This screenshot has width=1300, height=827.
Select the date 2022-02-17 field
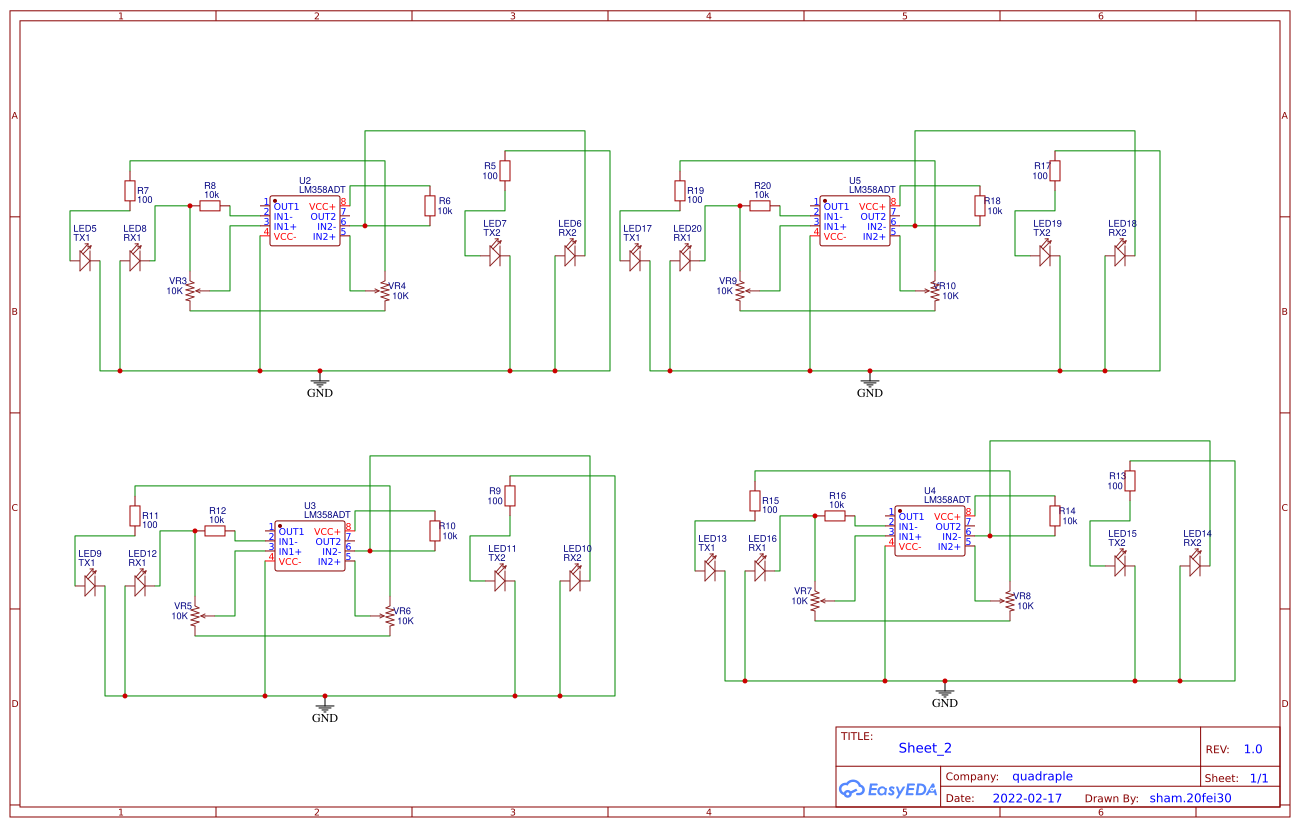pos(1027,799)
